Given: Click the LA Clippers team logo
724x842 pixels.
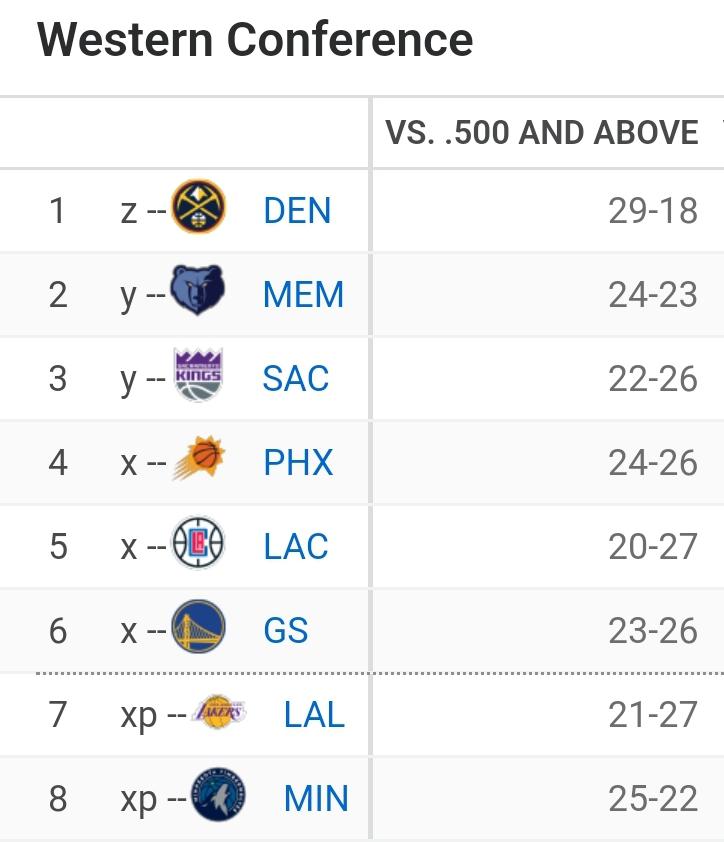Looking at the screenshot, I should point(198,545).
